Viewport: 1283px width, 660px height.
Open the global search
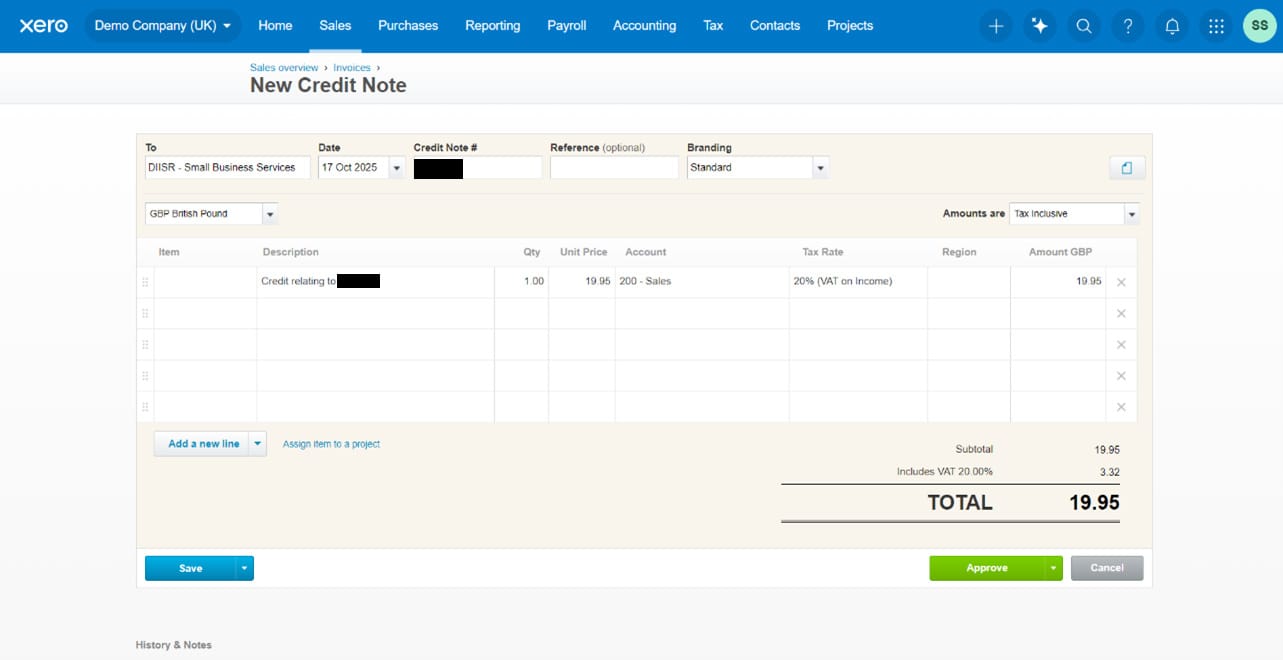(1084, 26)
